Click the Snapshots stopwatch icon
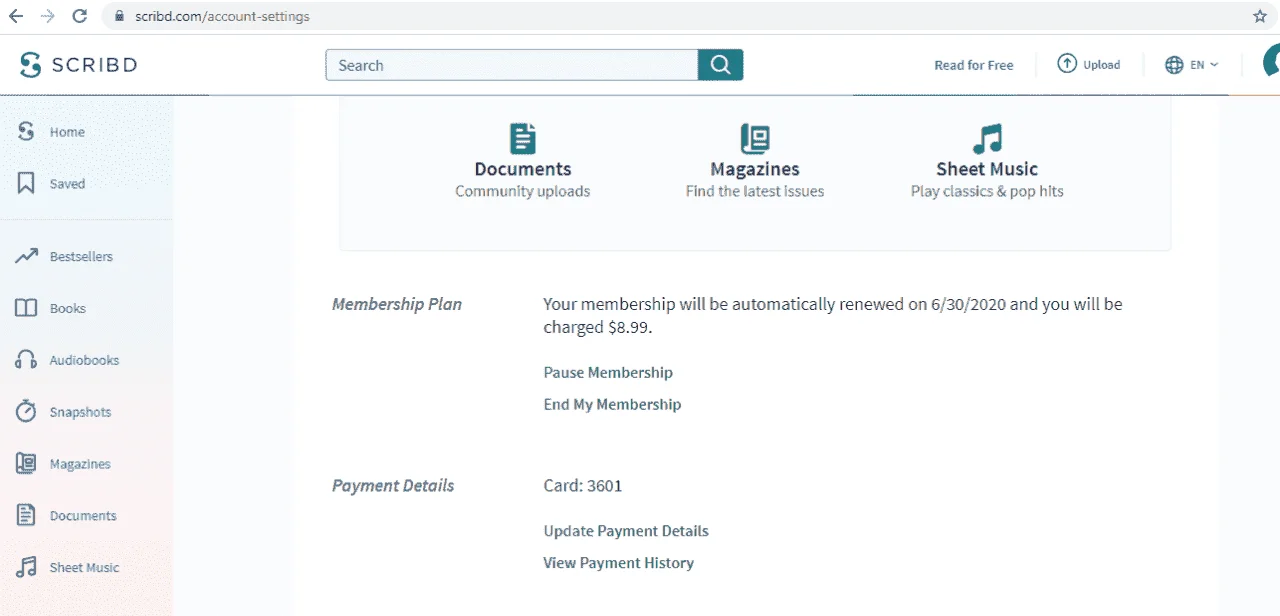Viewport: 1280px width, 616px height. click(26, 411)
